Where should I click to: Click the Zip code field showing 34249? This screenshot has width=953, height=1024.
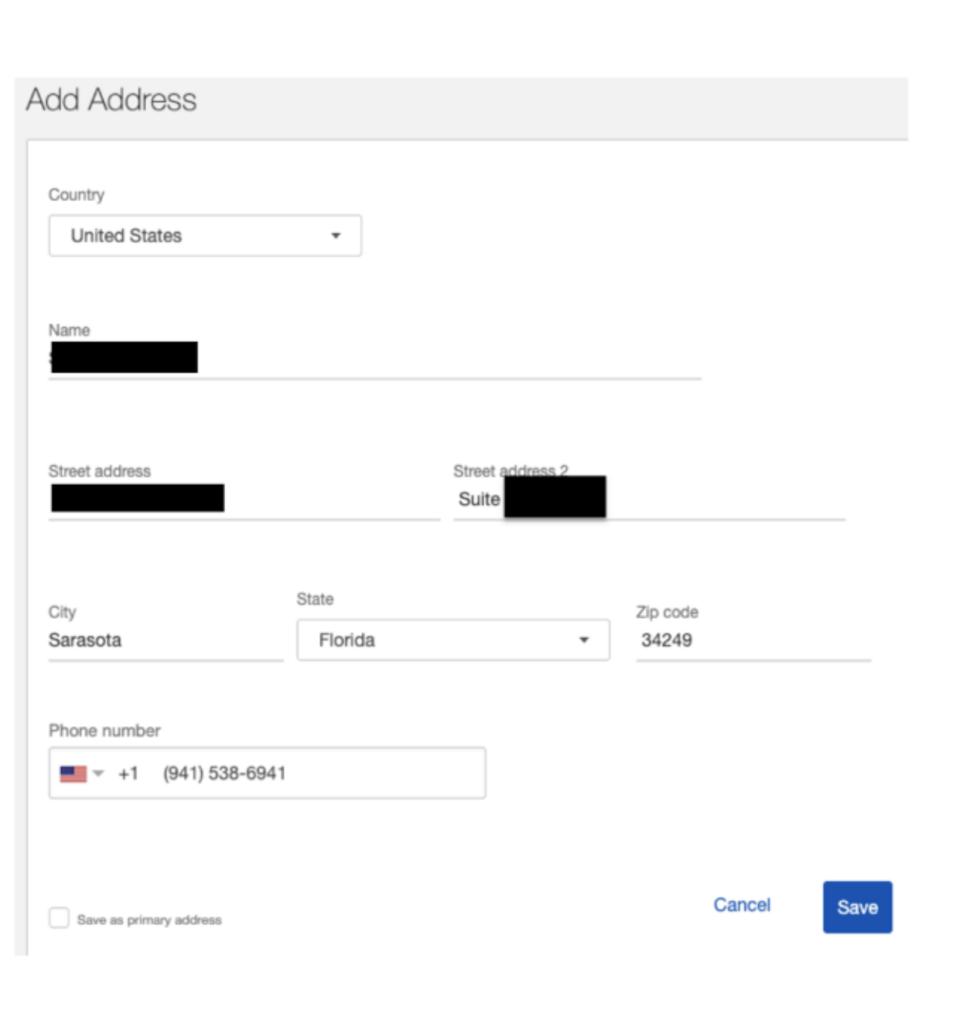click(750, 640)
